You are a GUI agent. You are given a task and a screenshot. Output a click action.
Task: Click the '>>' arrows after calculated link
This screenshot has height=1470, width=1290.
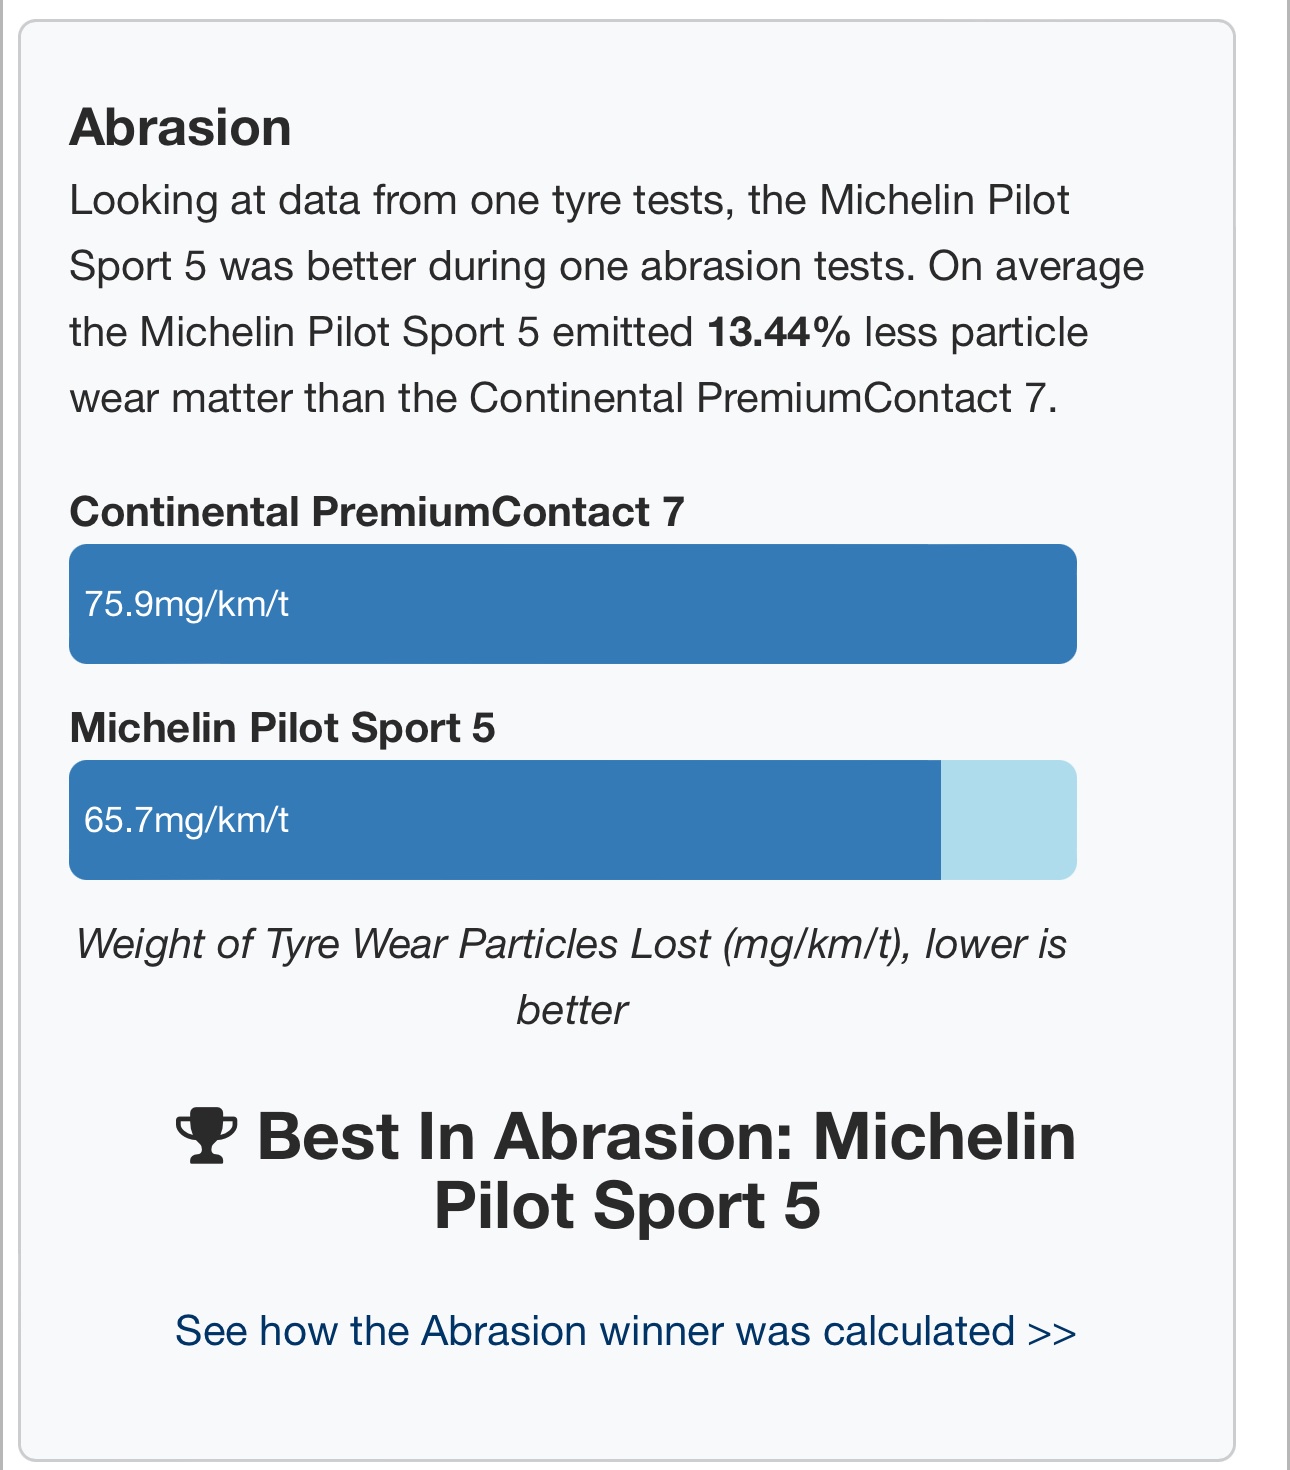point(1052,1332)
